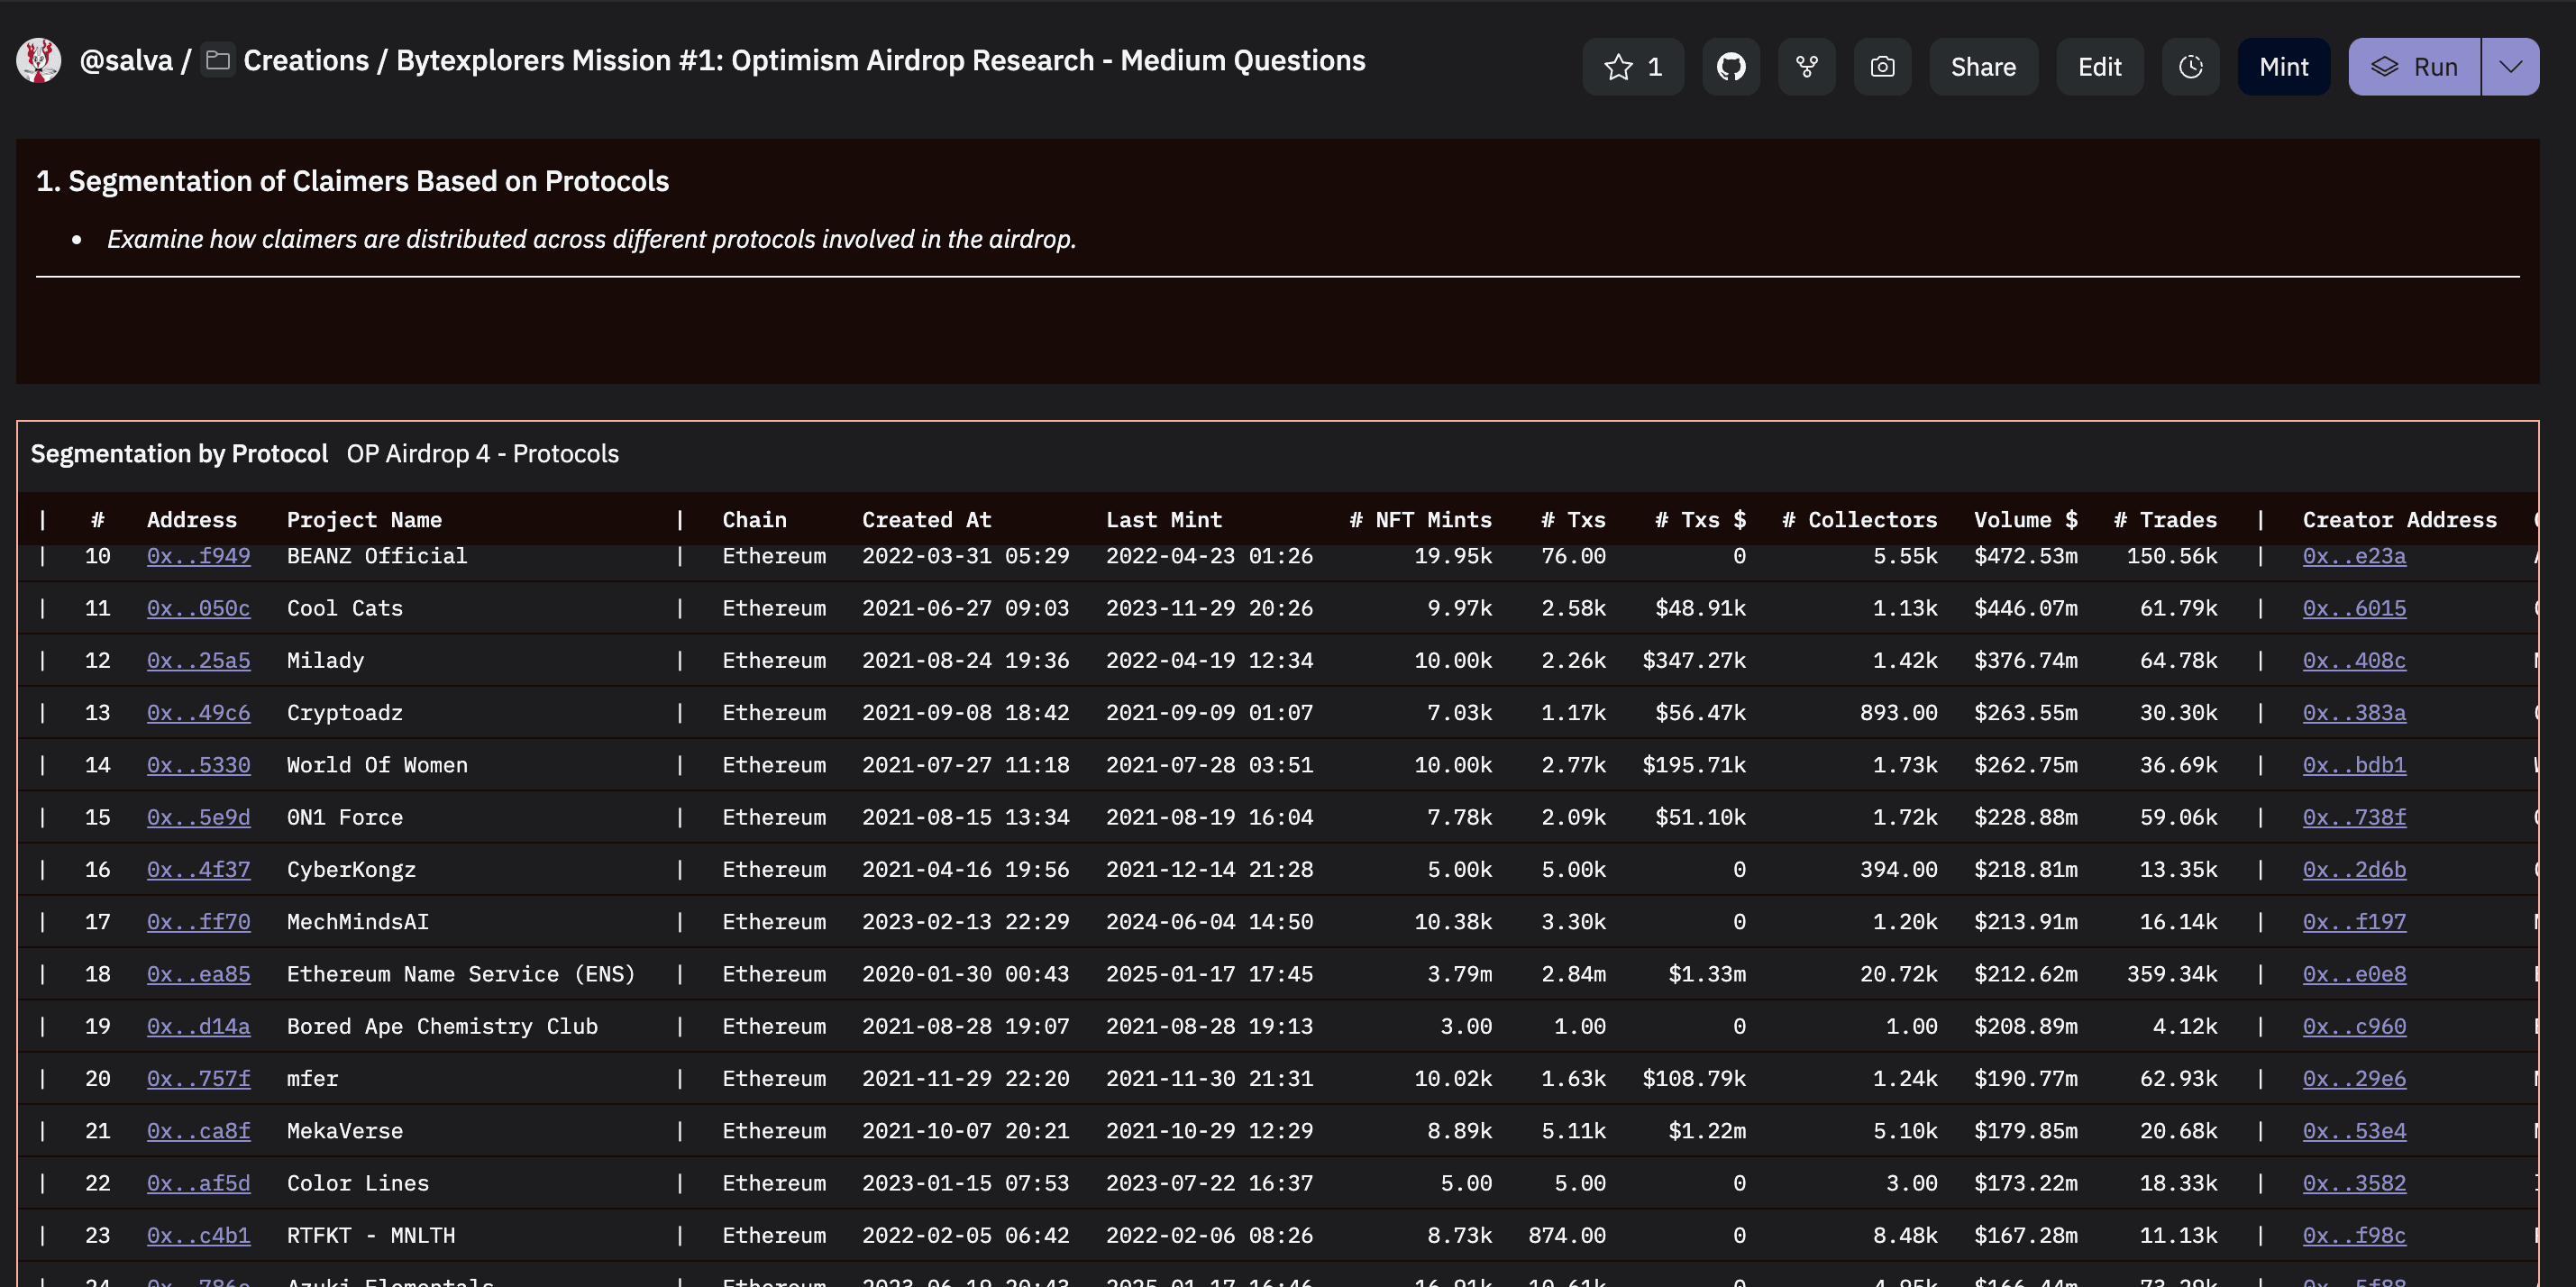Sort by the Created At column header
Viewport: 2576px width, 1287px height.
927,520
